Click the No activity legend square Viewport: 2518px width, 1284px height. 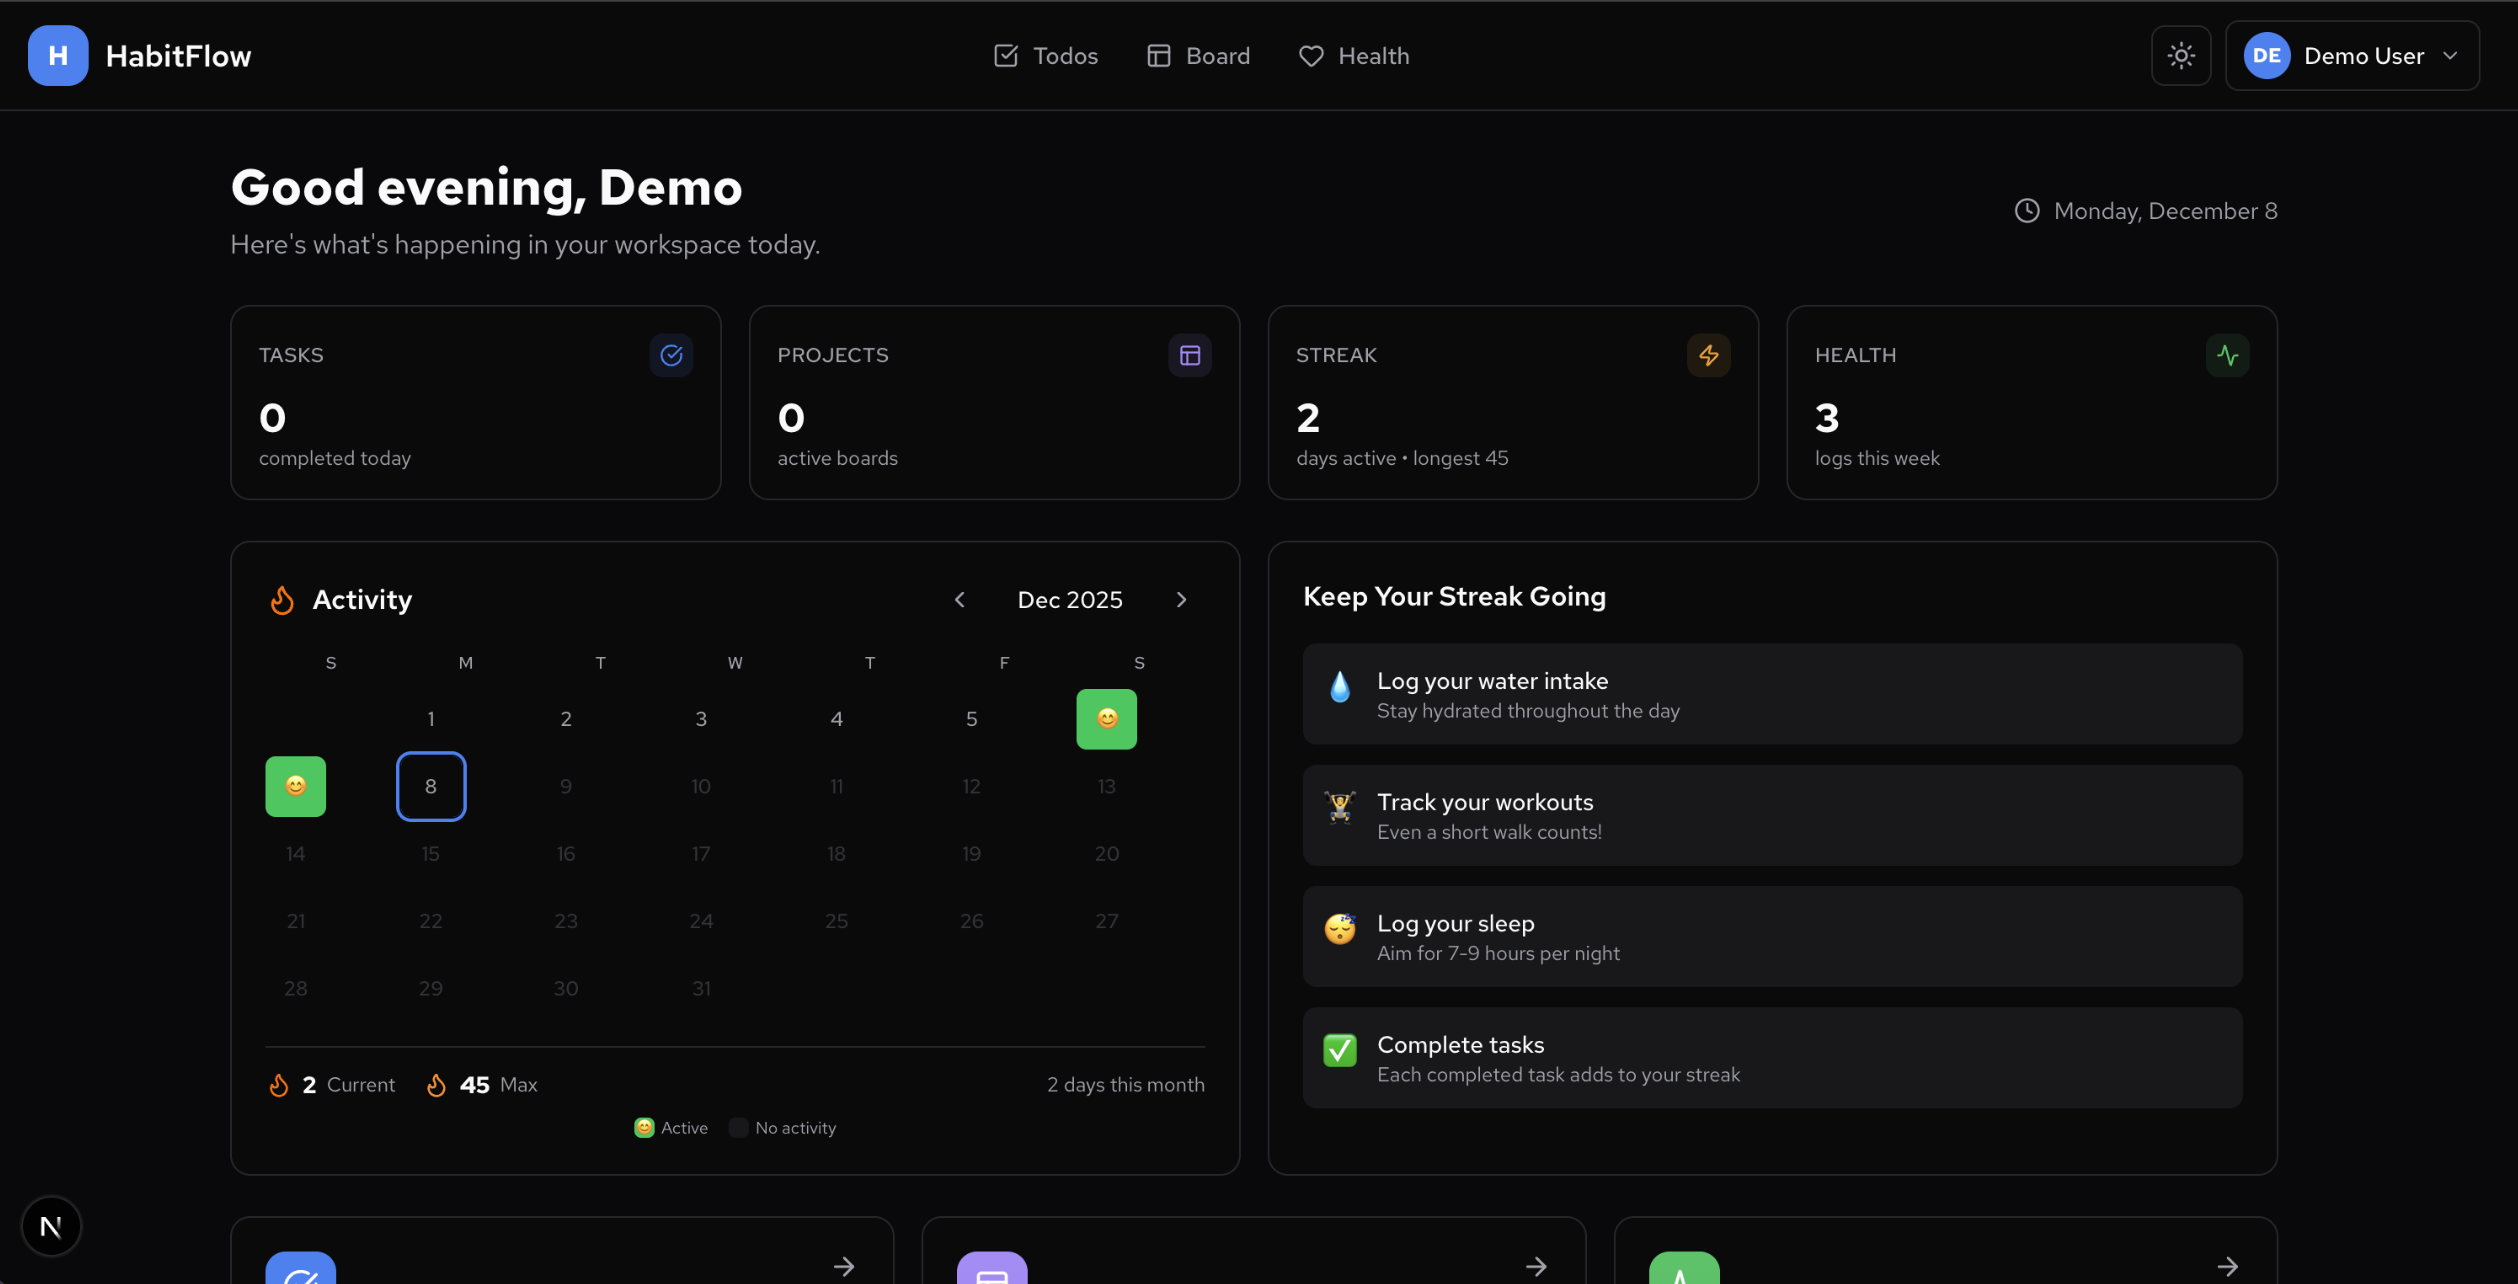pos(738,1127)
